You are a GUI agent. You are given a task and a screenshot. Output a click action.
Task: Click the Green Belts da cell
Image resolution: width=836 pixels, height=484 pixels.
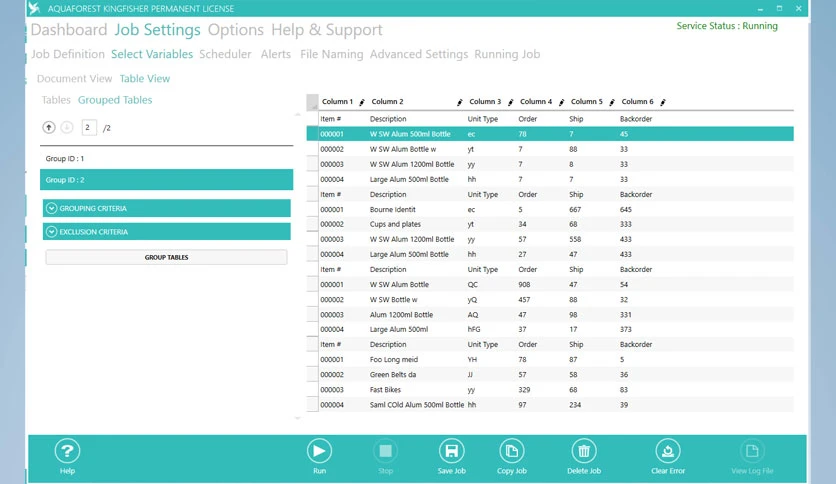[392, 375]
